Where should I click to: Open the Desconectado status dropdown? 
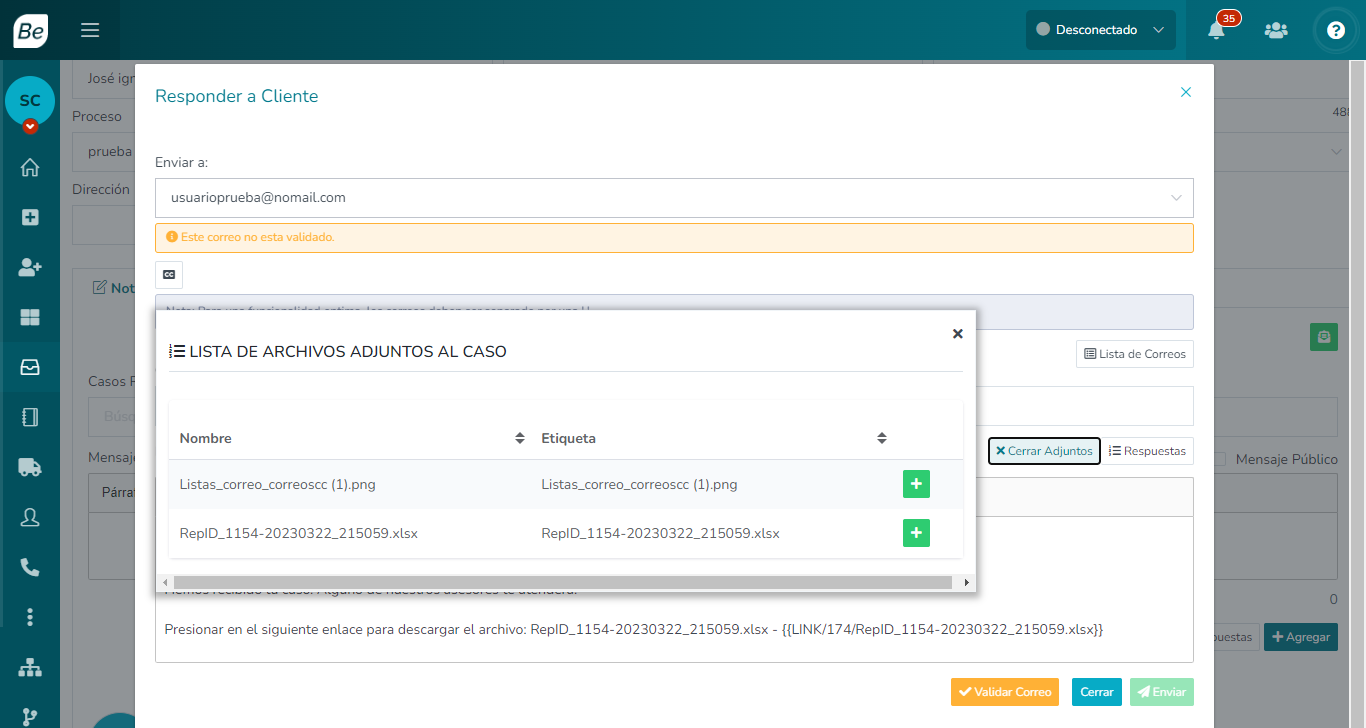1101,30
